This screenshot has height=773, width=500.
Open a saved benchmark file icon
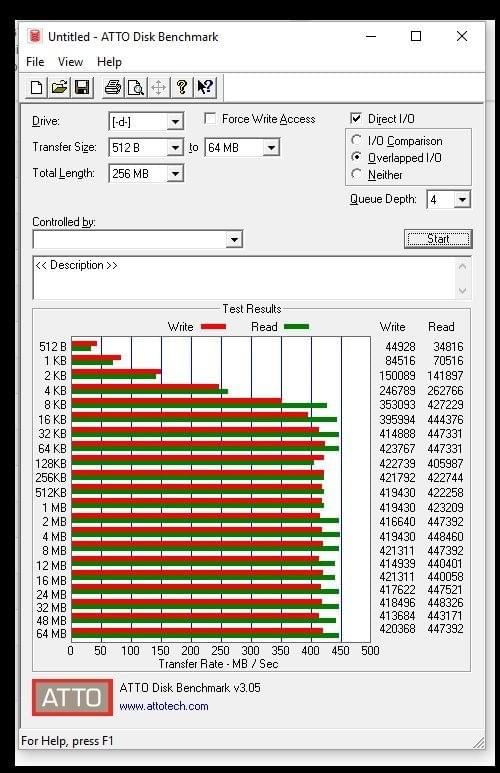tap(59, 88)
